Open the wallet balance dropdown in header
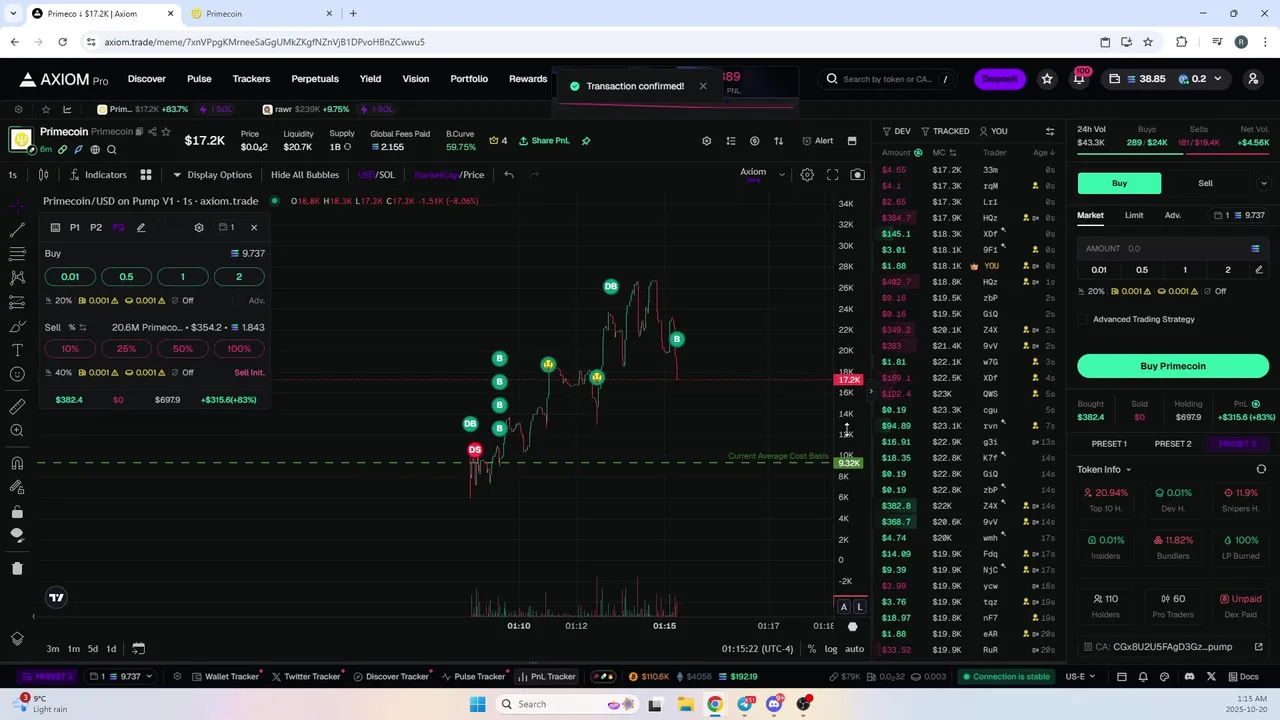This screenshot has width=1280, height=720. [1165, 79]
